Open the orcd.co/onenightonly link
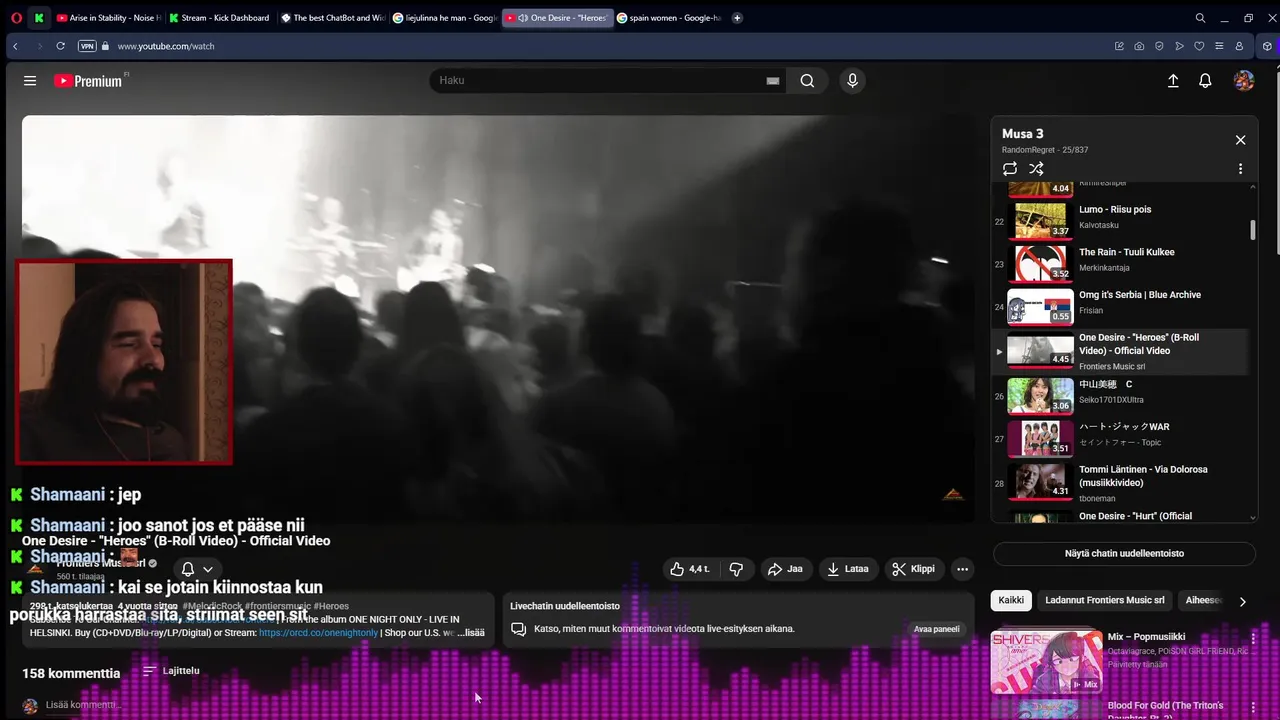This screenshot has height=720, width=1280. pyautogui.click(x=318, y=633)
